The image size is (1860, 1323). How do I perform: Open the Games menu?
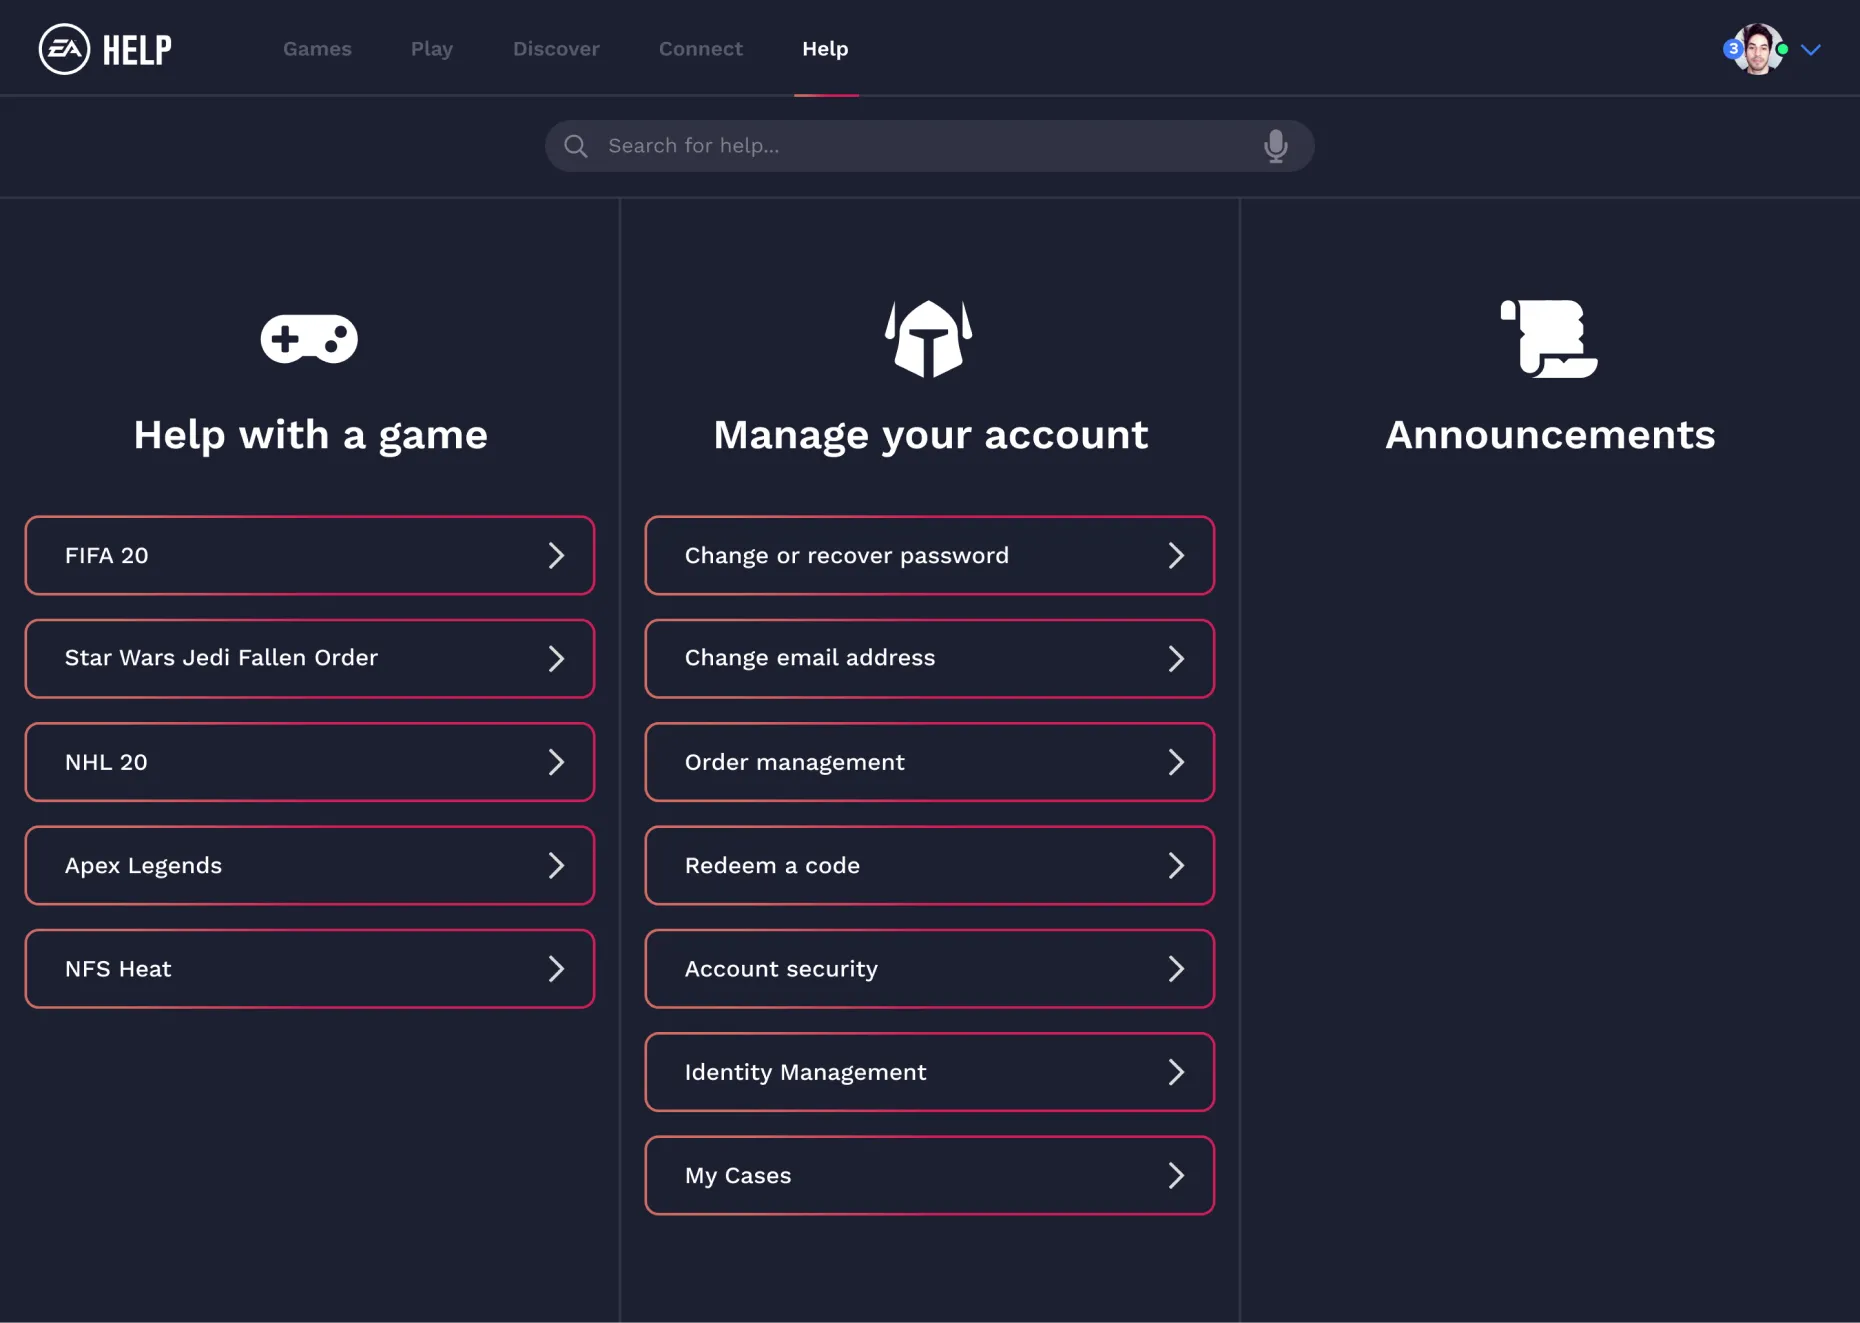tap(317, 49)
